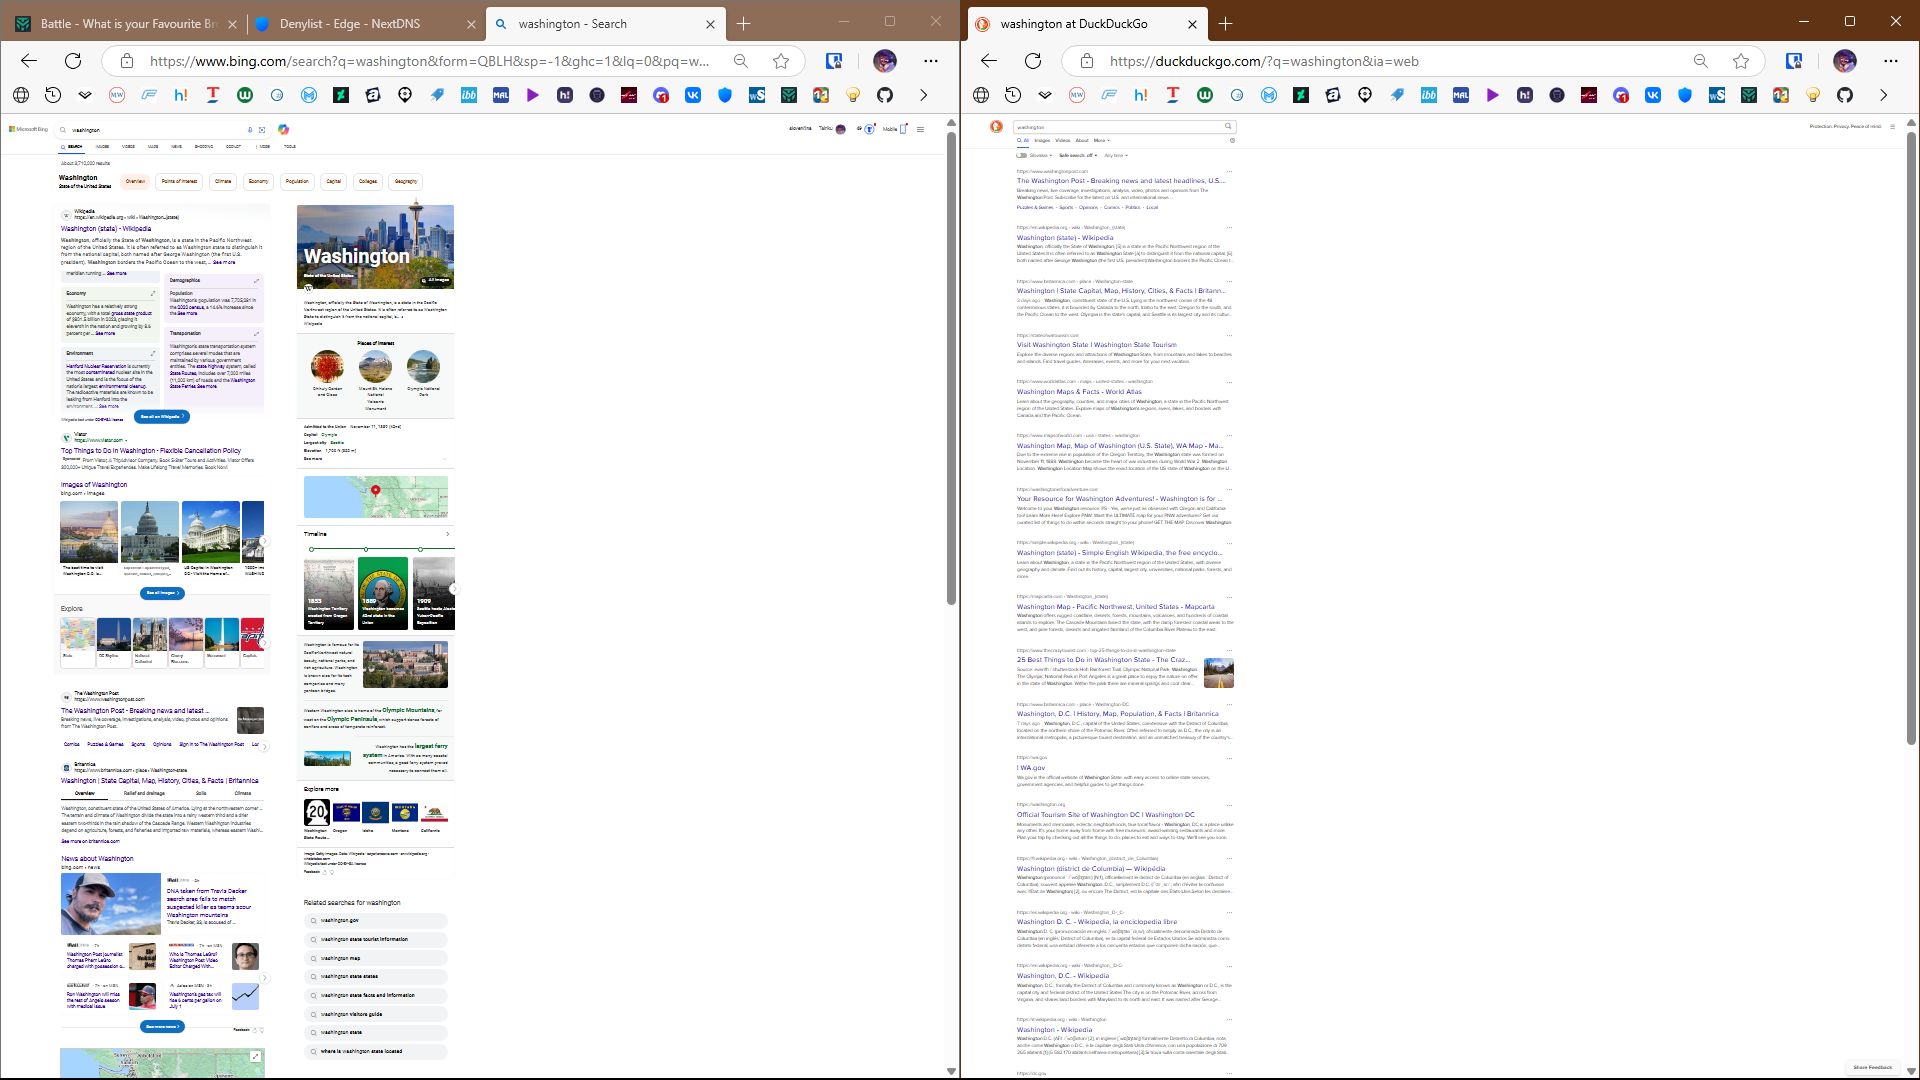Favorite the Bing page with star icon

click(x=781, y=61)
